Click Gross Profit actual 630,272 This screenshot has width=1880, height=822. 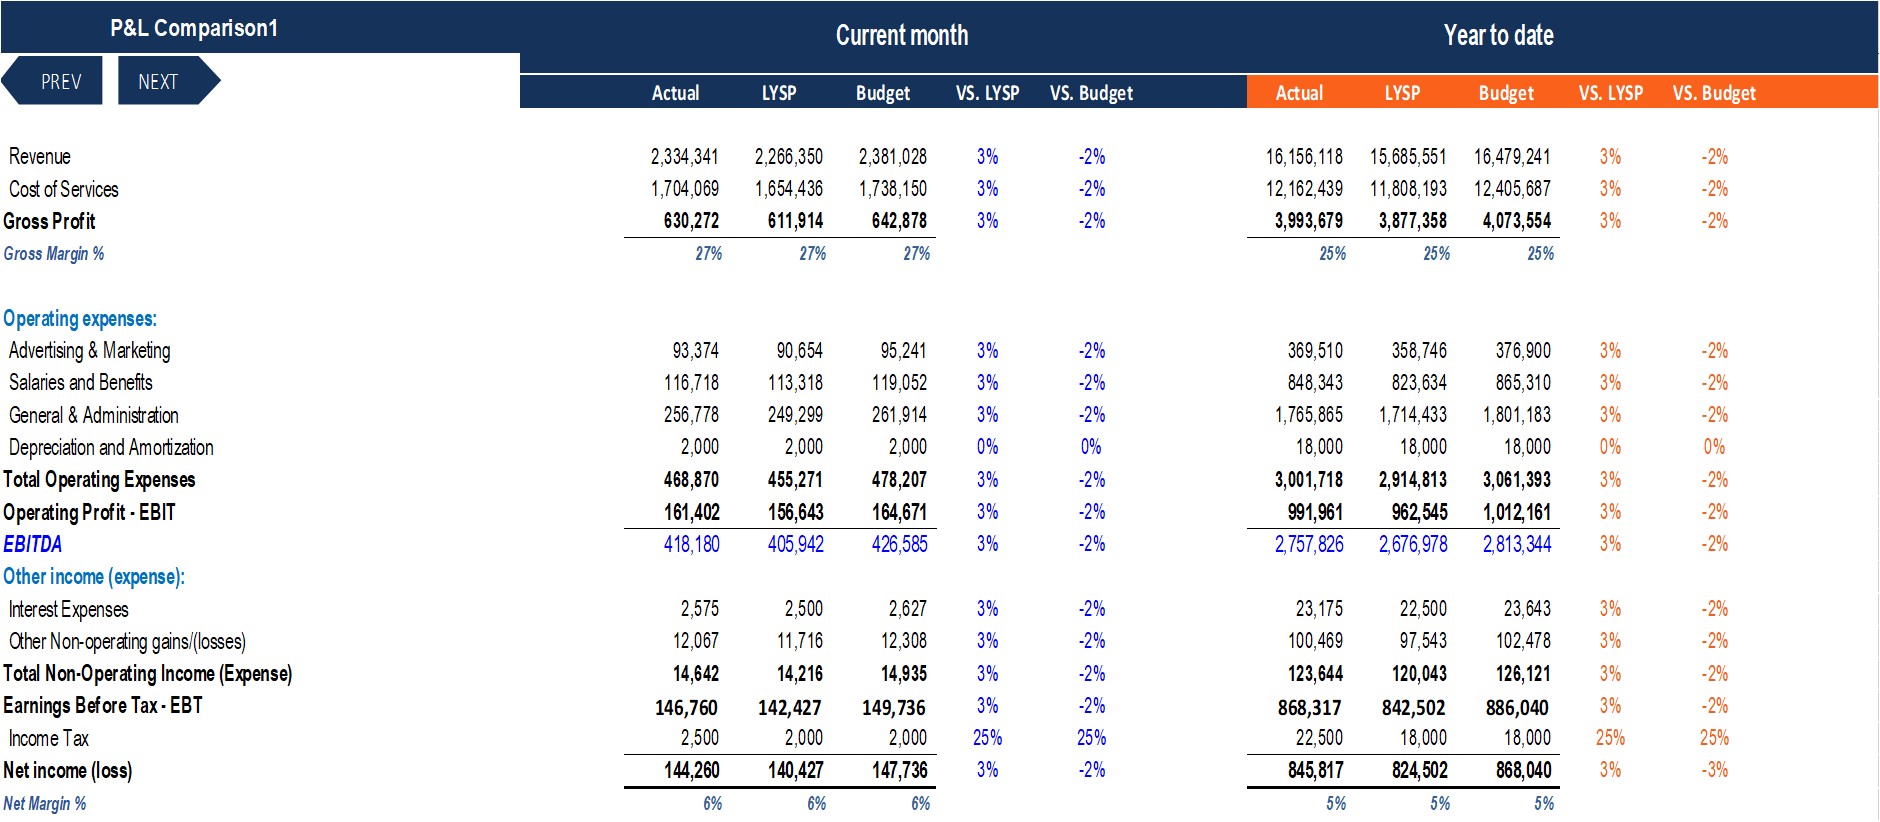[691, 221]
